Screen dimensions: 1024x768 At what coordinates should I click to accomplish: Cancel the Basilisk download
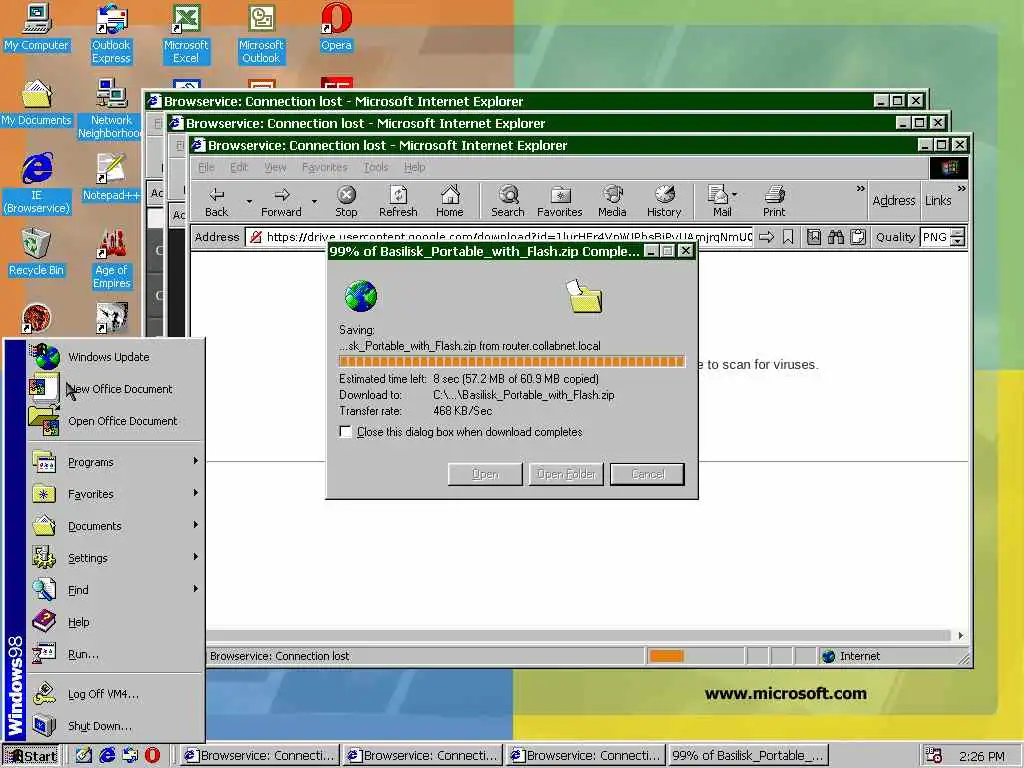tap(647, 474)
